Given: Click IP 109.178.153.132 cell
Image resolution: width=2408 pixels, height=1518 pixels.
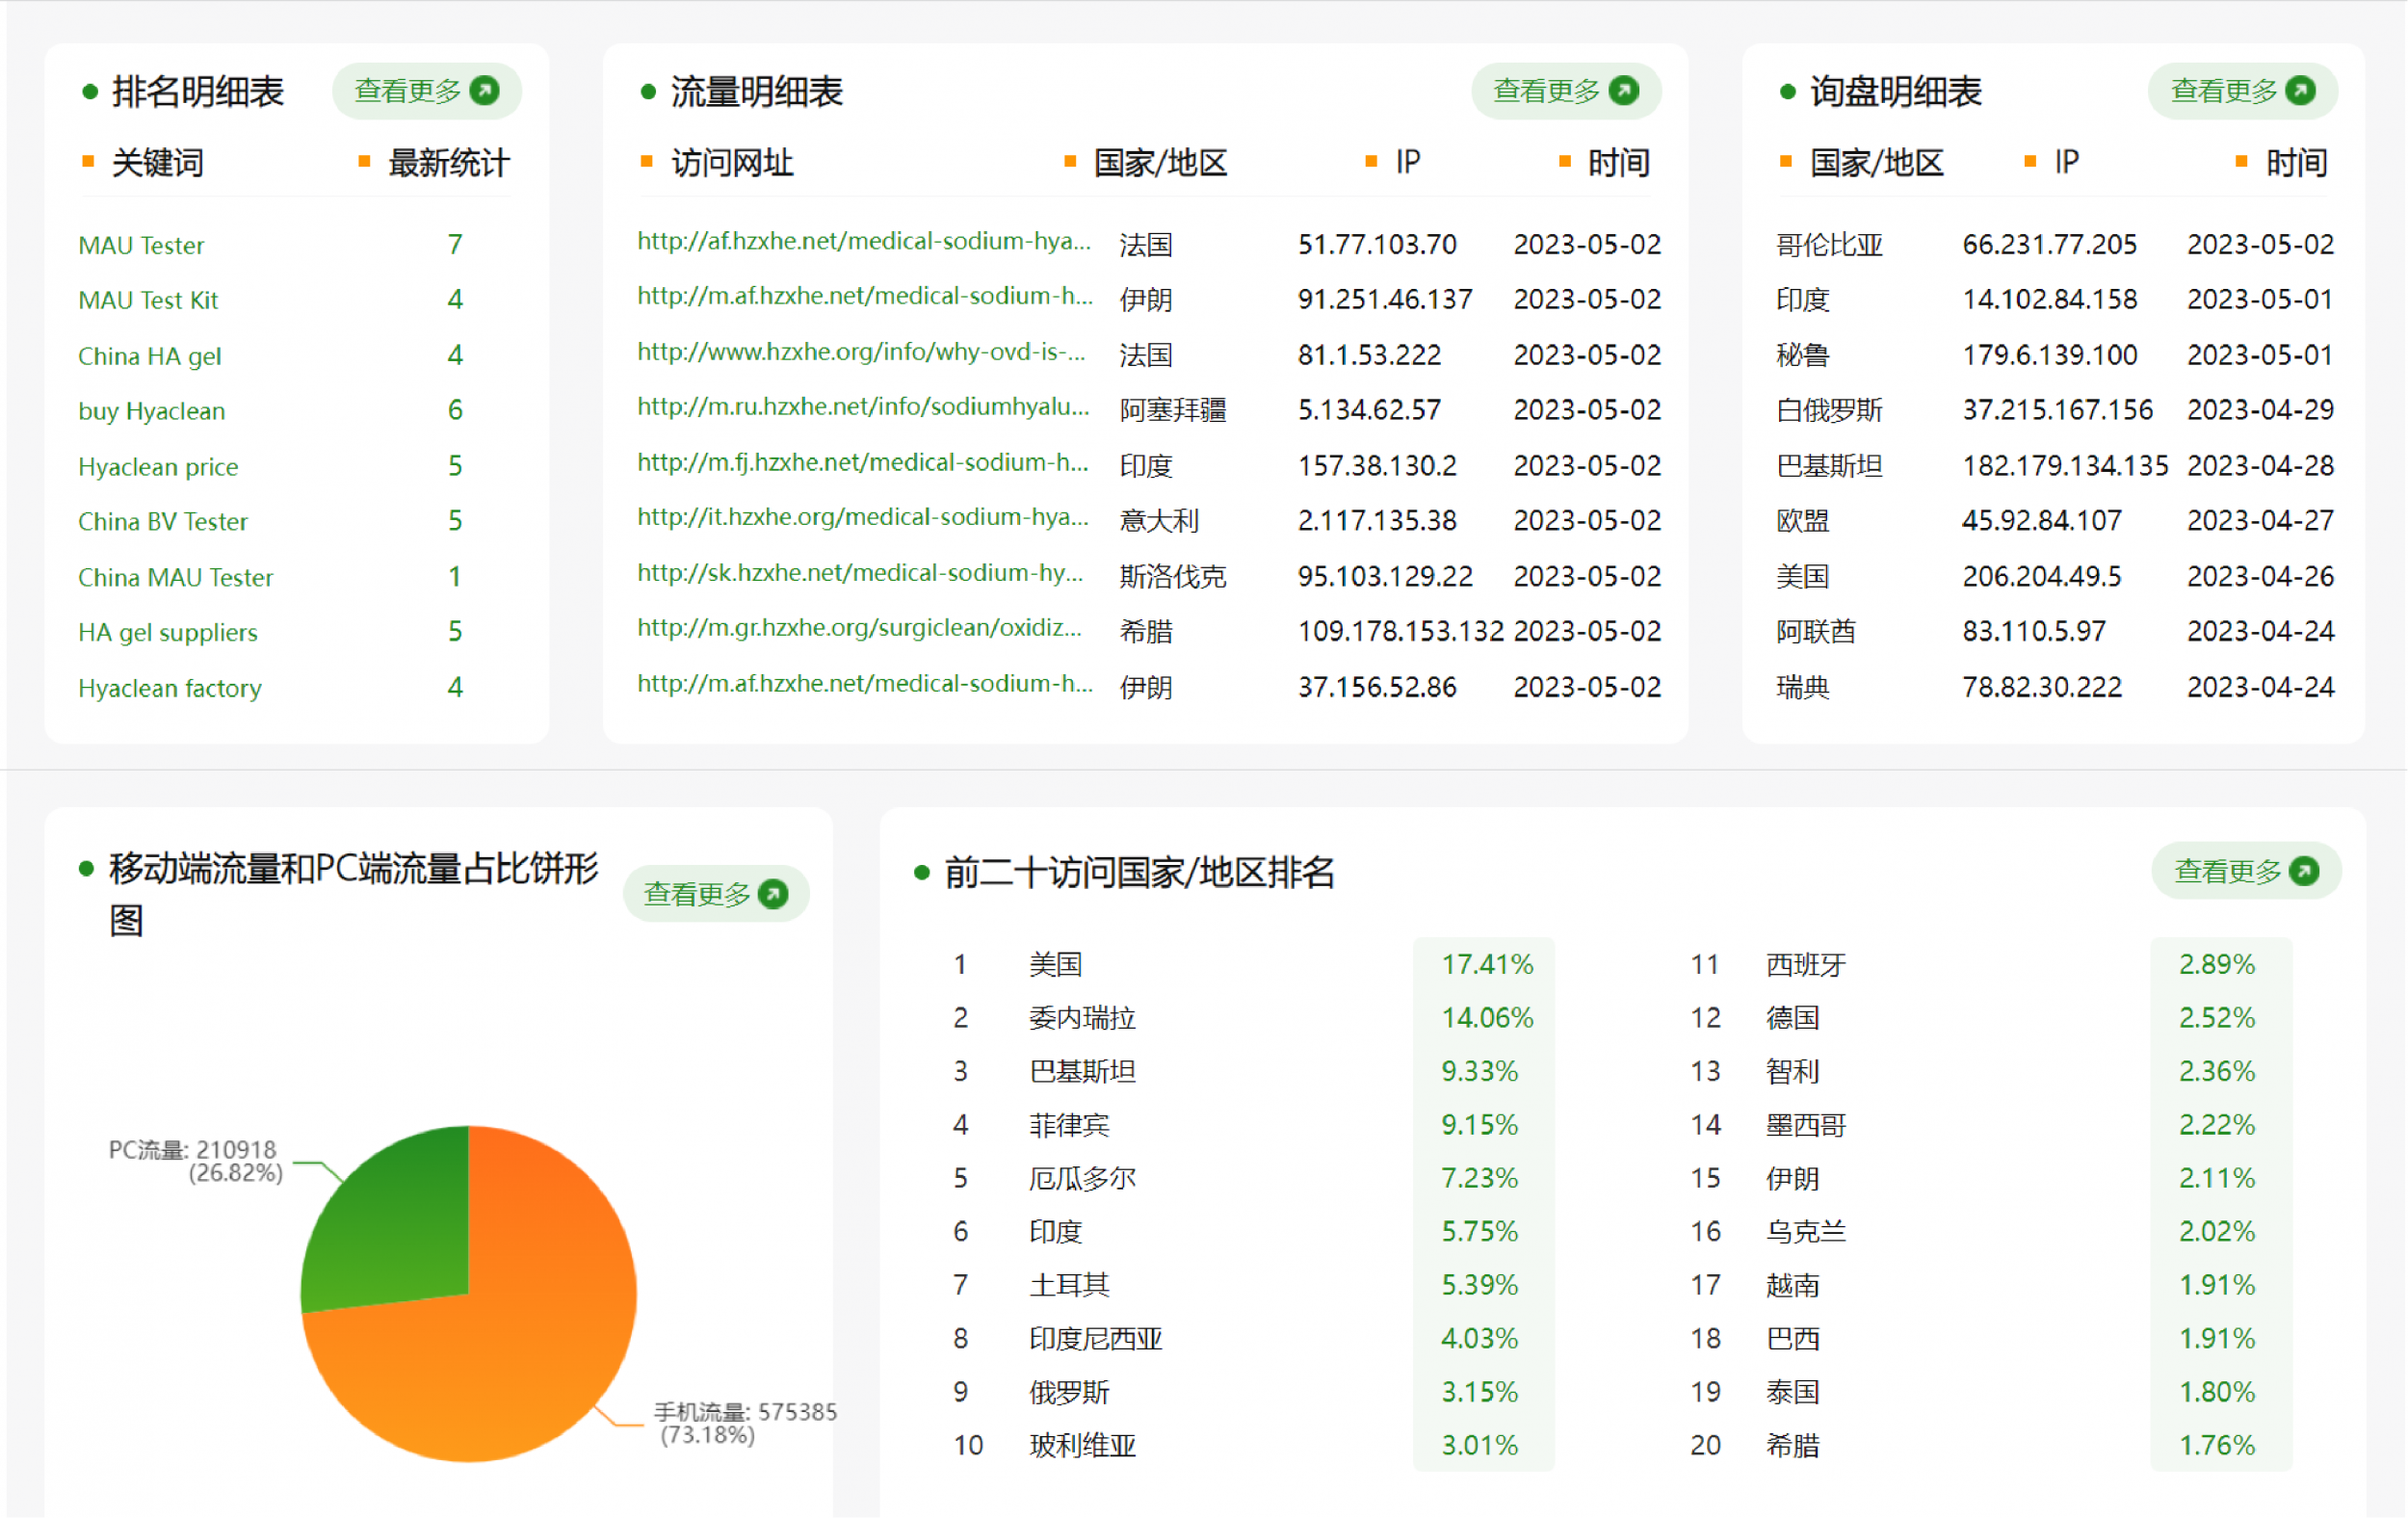Looking at the screenshot, I should tap(1401, 632).
